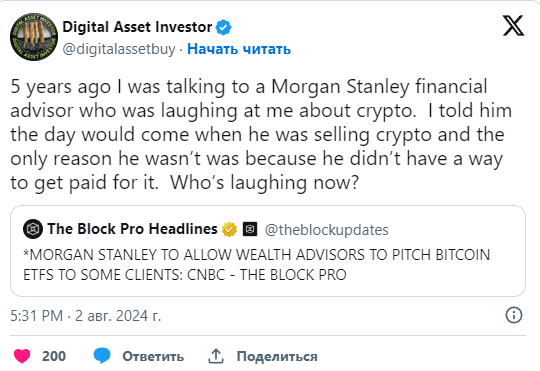This screenshot has width=540, height=371.
Task: Open the X logo link
Action: (513, 25)
